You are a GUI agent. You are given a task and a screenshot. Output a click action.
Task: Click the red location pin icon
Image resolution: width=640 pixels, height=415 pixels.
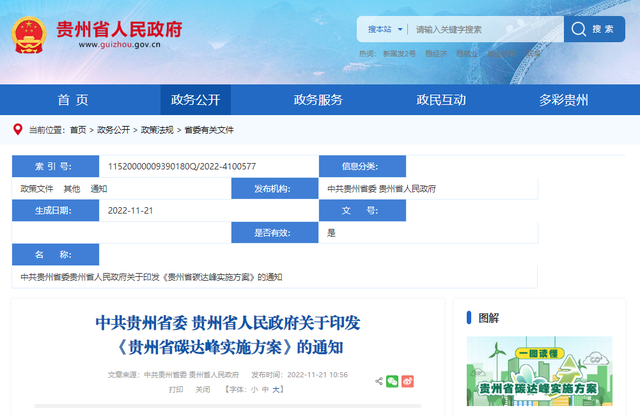point(17,129)
